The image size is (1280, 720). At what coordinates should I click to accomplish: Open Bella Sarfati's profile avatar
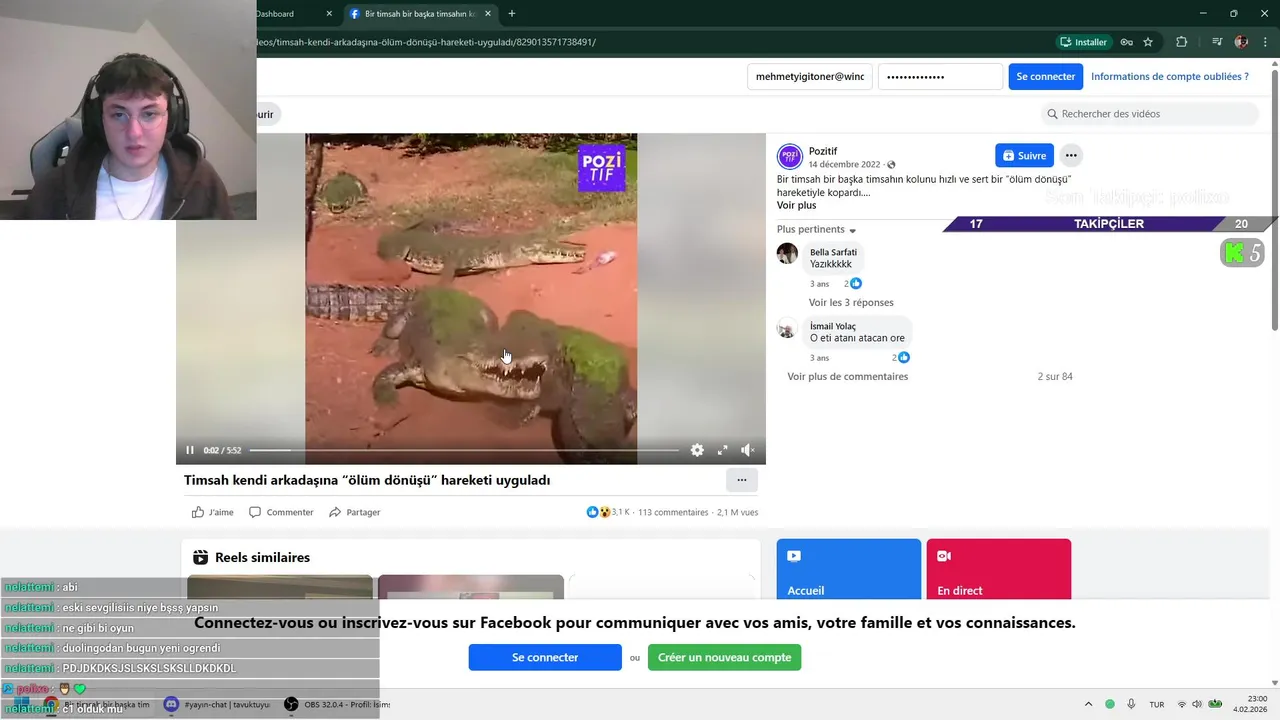point(788,253)
